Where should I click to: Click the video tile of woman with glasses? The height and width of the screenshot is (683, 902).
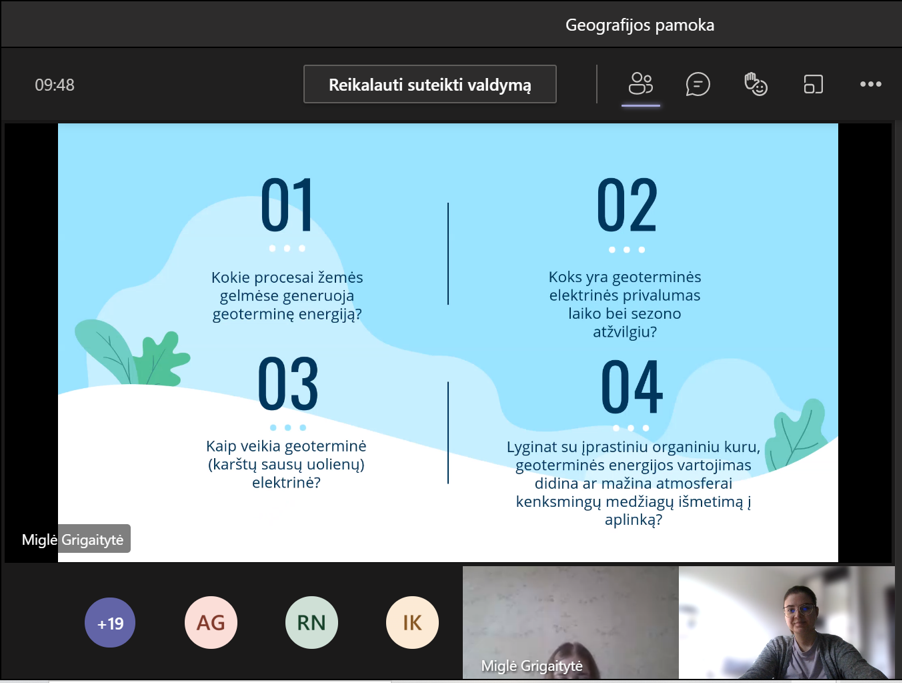click(x=787, y=622)
